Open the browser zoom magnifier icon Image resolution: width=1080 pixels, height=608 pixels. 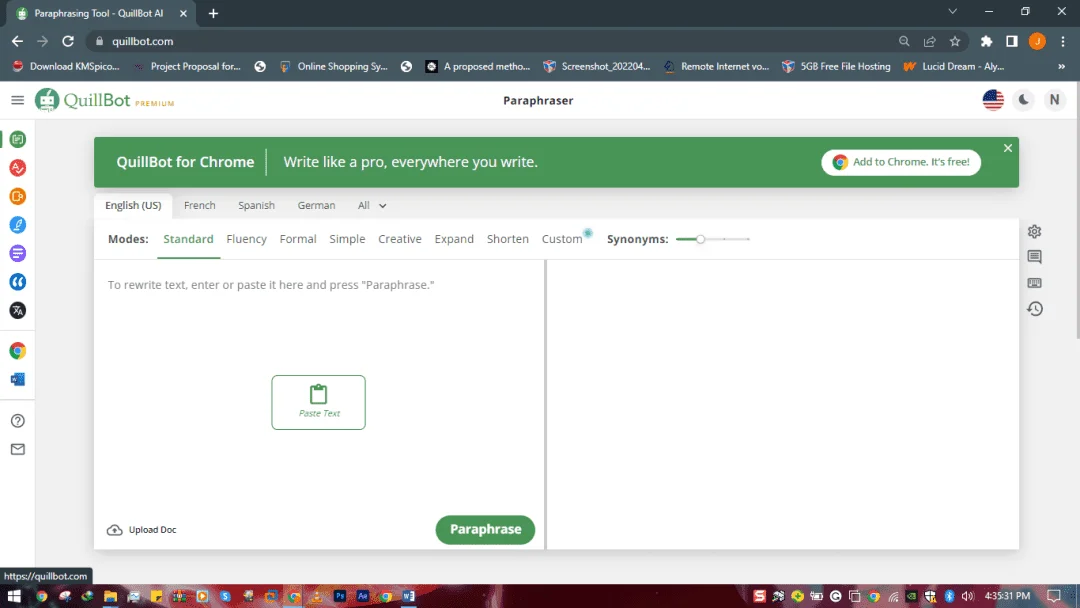click(x=904, y=41)
